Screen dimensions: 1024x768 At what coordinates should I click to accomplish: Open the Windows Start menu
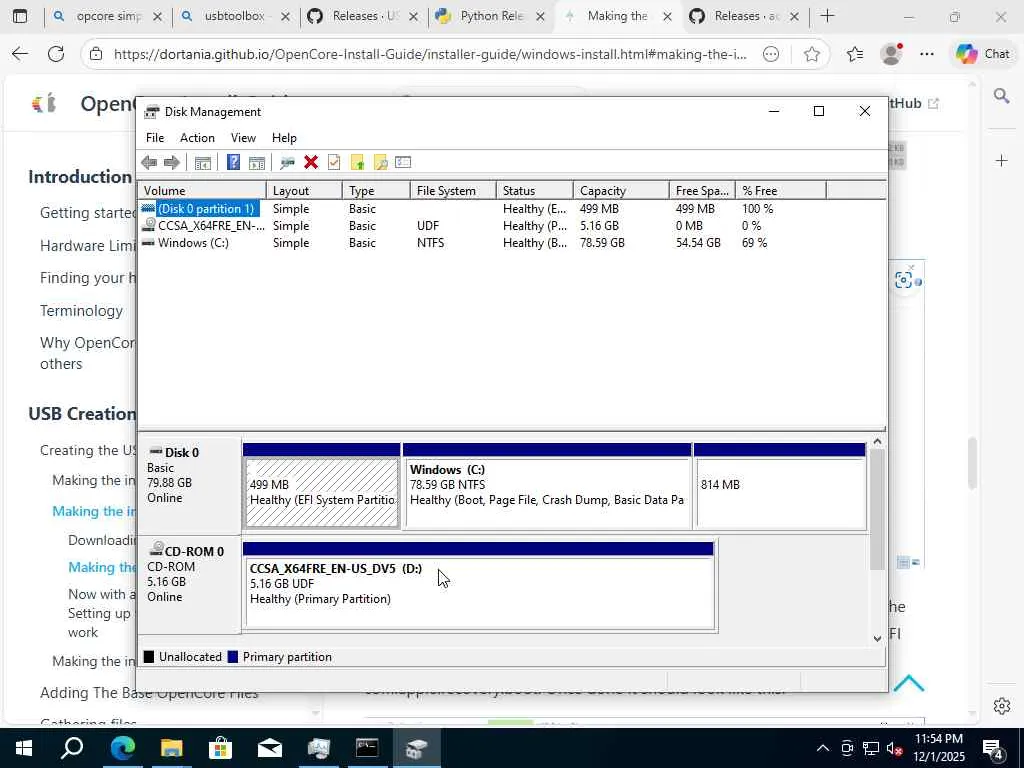pyautogui.click(x=24, y=748)
